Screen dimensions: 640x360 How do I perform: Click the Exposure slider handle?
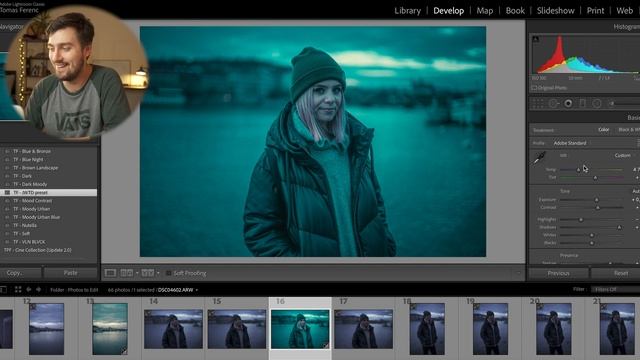click(596, 200)
